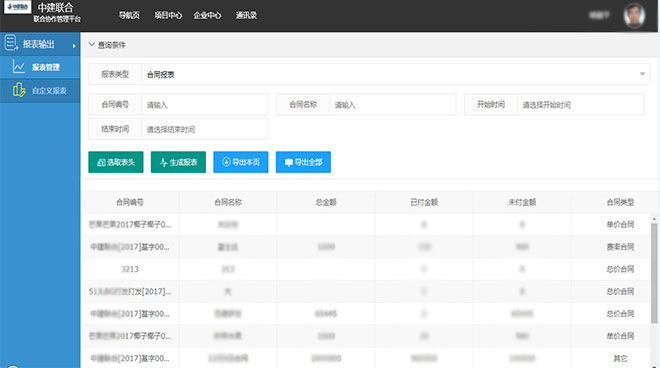Click the 报表管理 line chart icon
Image resolution: width=660 pixels, height=368 pixels.
19,67
